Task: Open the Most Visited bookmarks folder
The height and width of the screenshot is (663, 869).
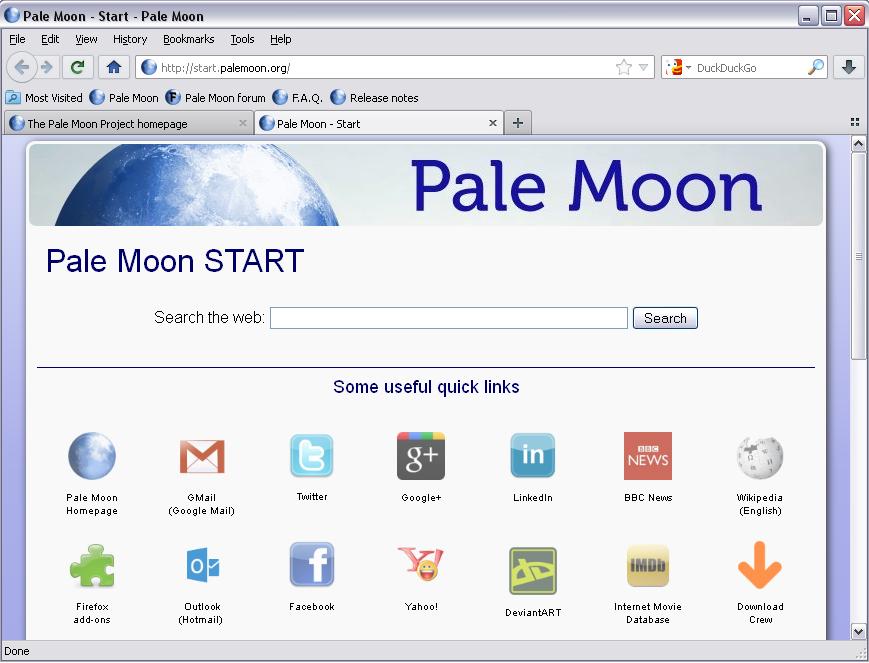Action: point(44,98)
